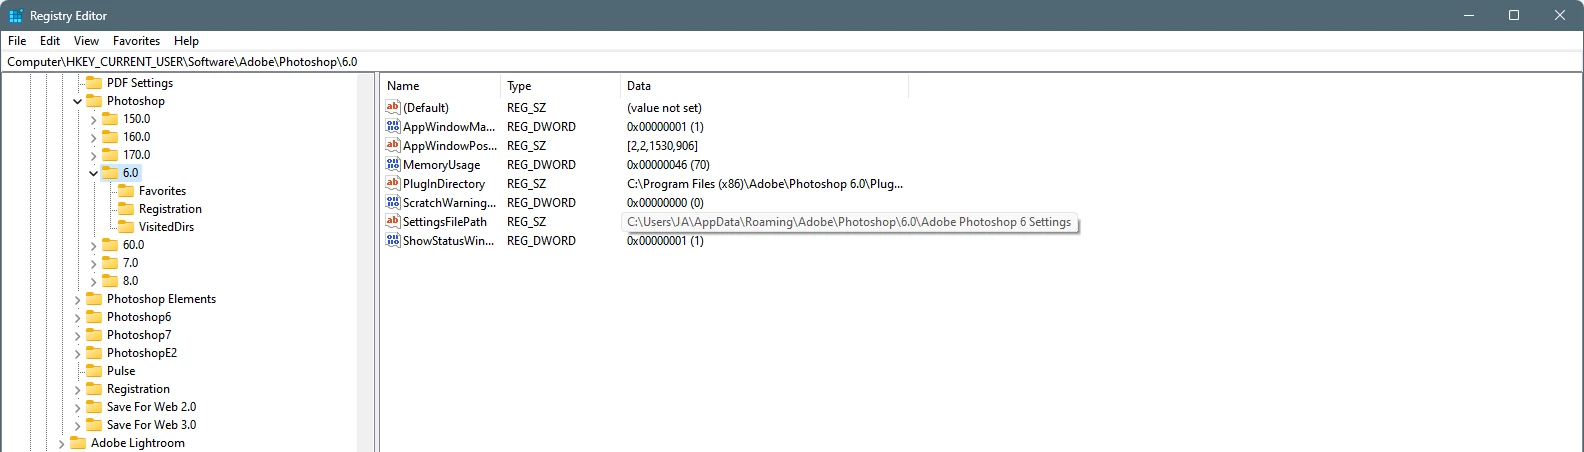Expand the 8.0 key

tap(93, 281)
